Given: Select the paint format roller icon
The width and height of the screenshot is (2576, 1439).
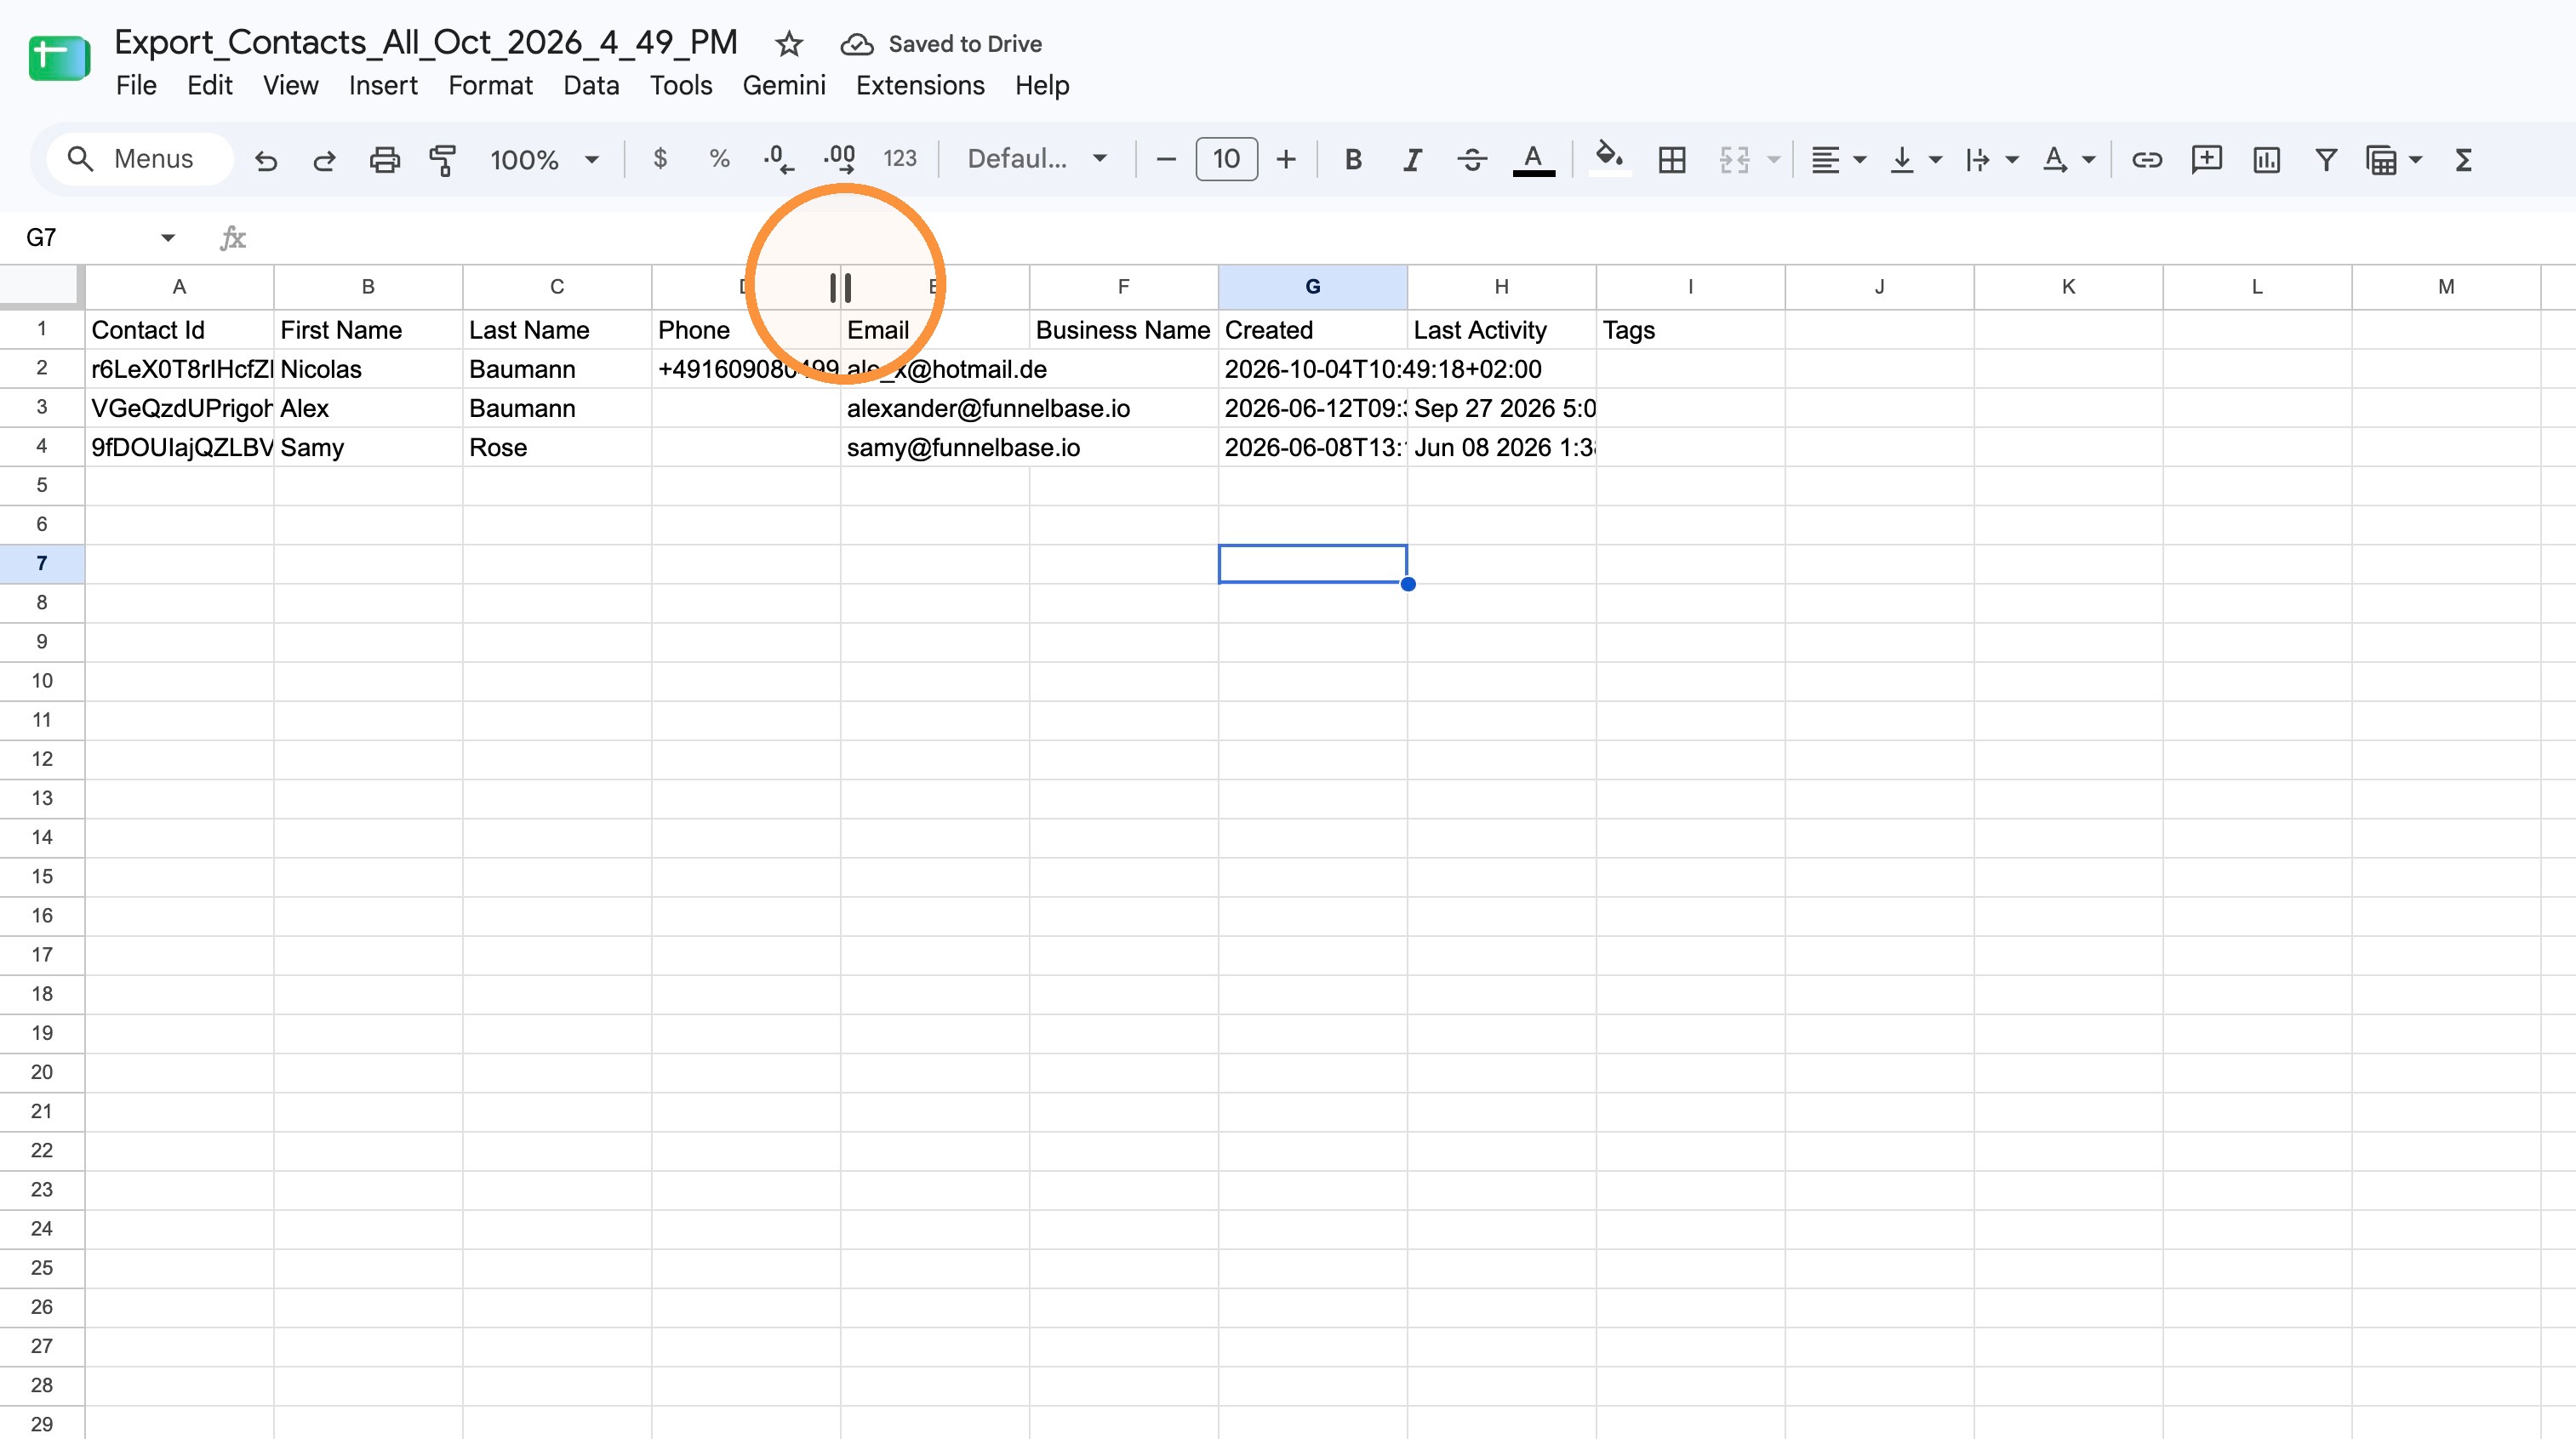Looking at the screenshot, I should 442,160.
